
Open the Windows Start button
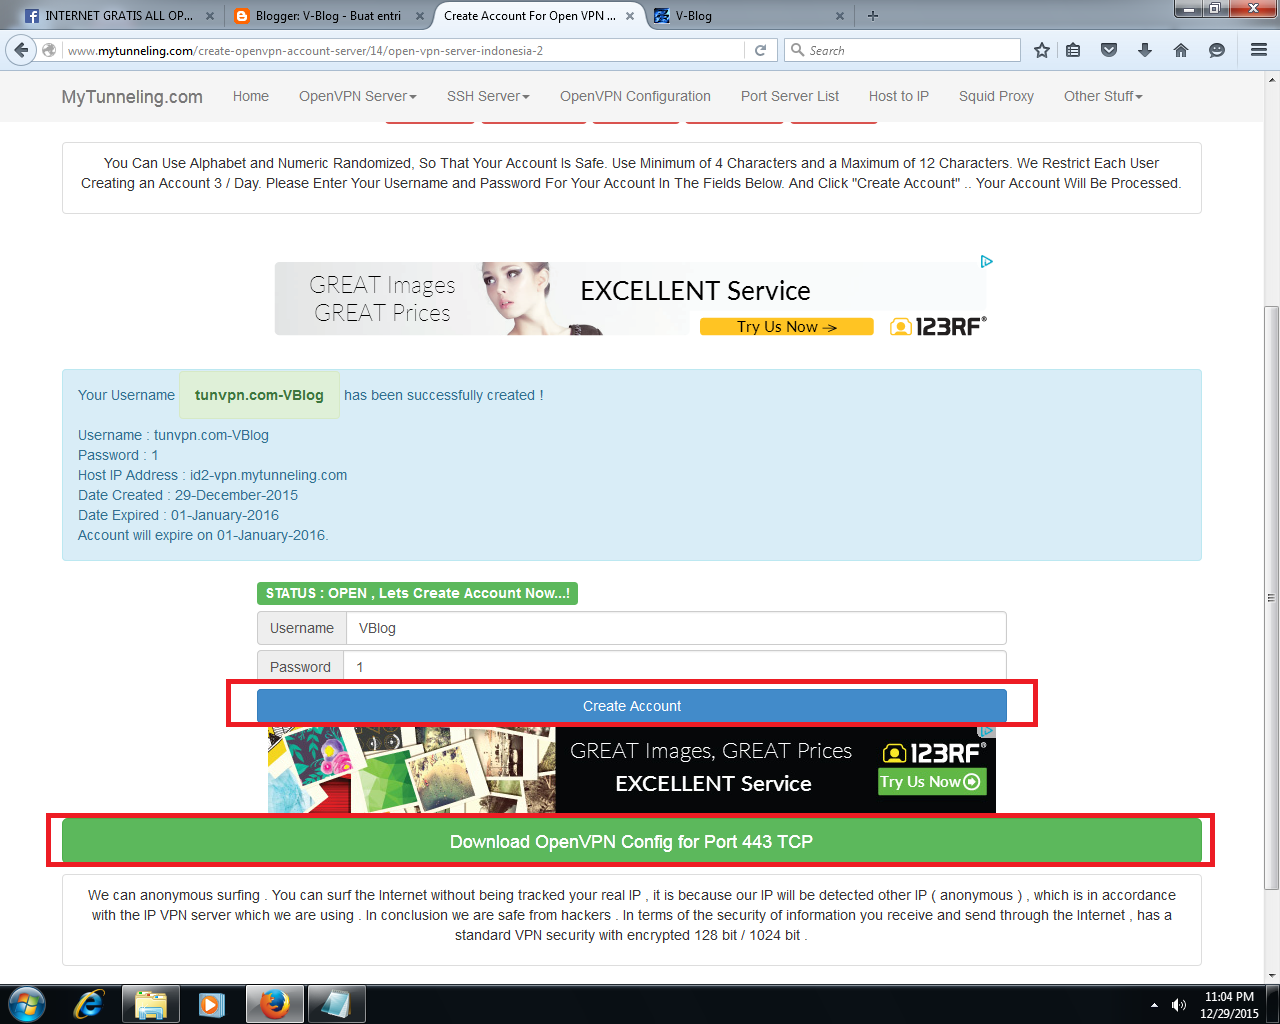pyautogui.click(x=27, y=1004)
